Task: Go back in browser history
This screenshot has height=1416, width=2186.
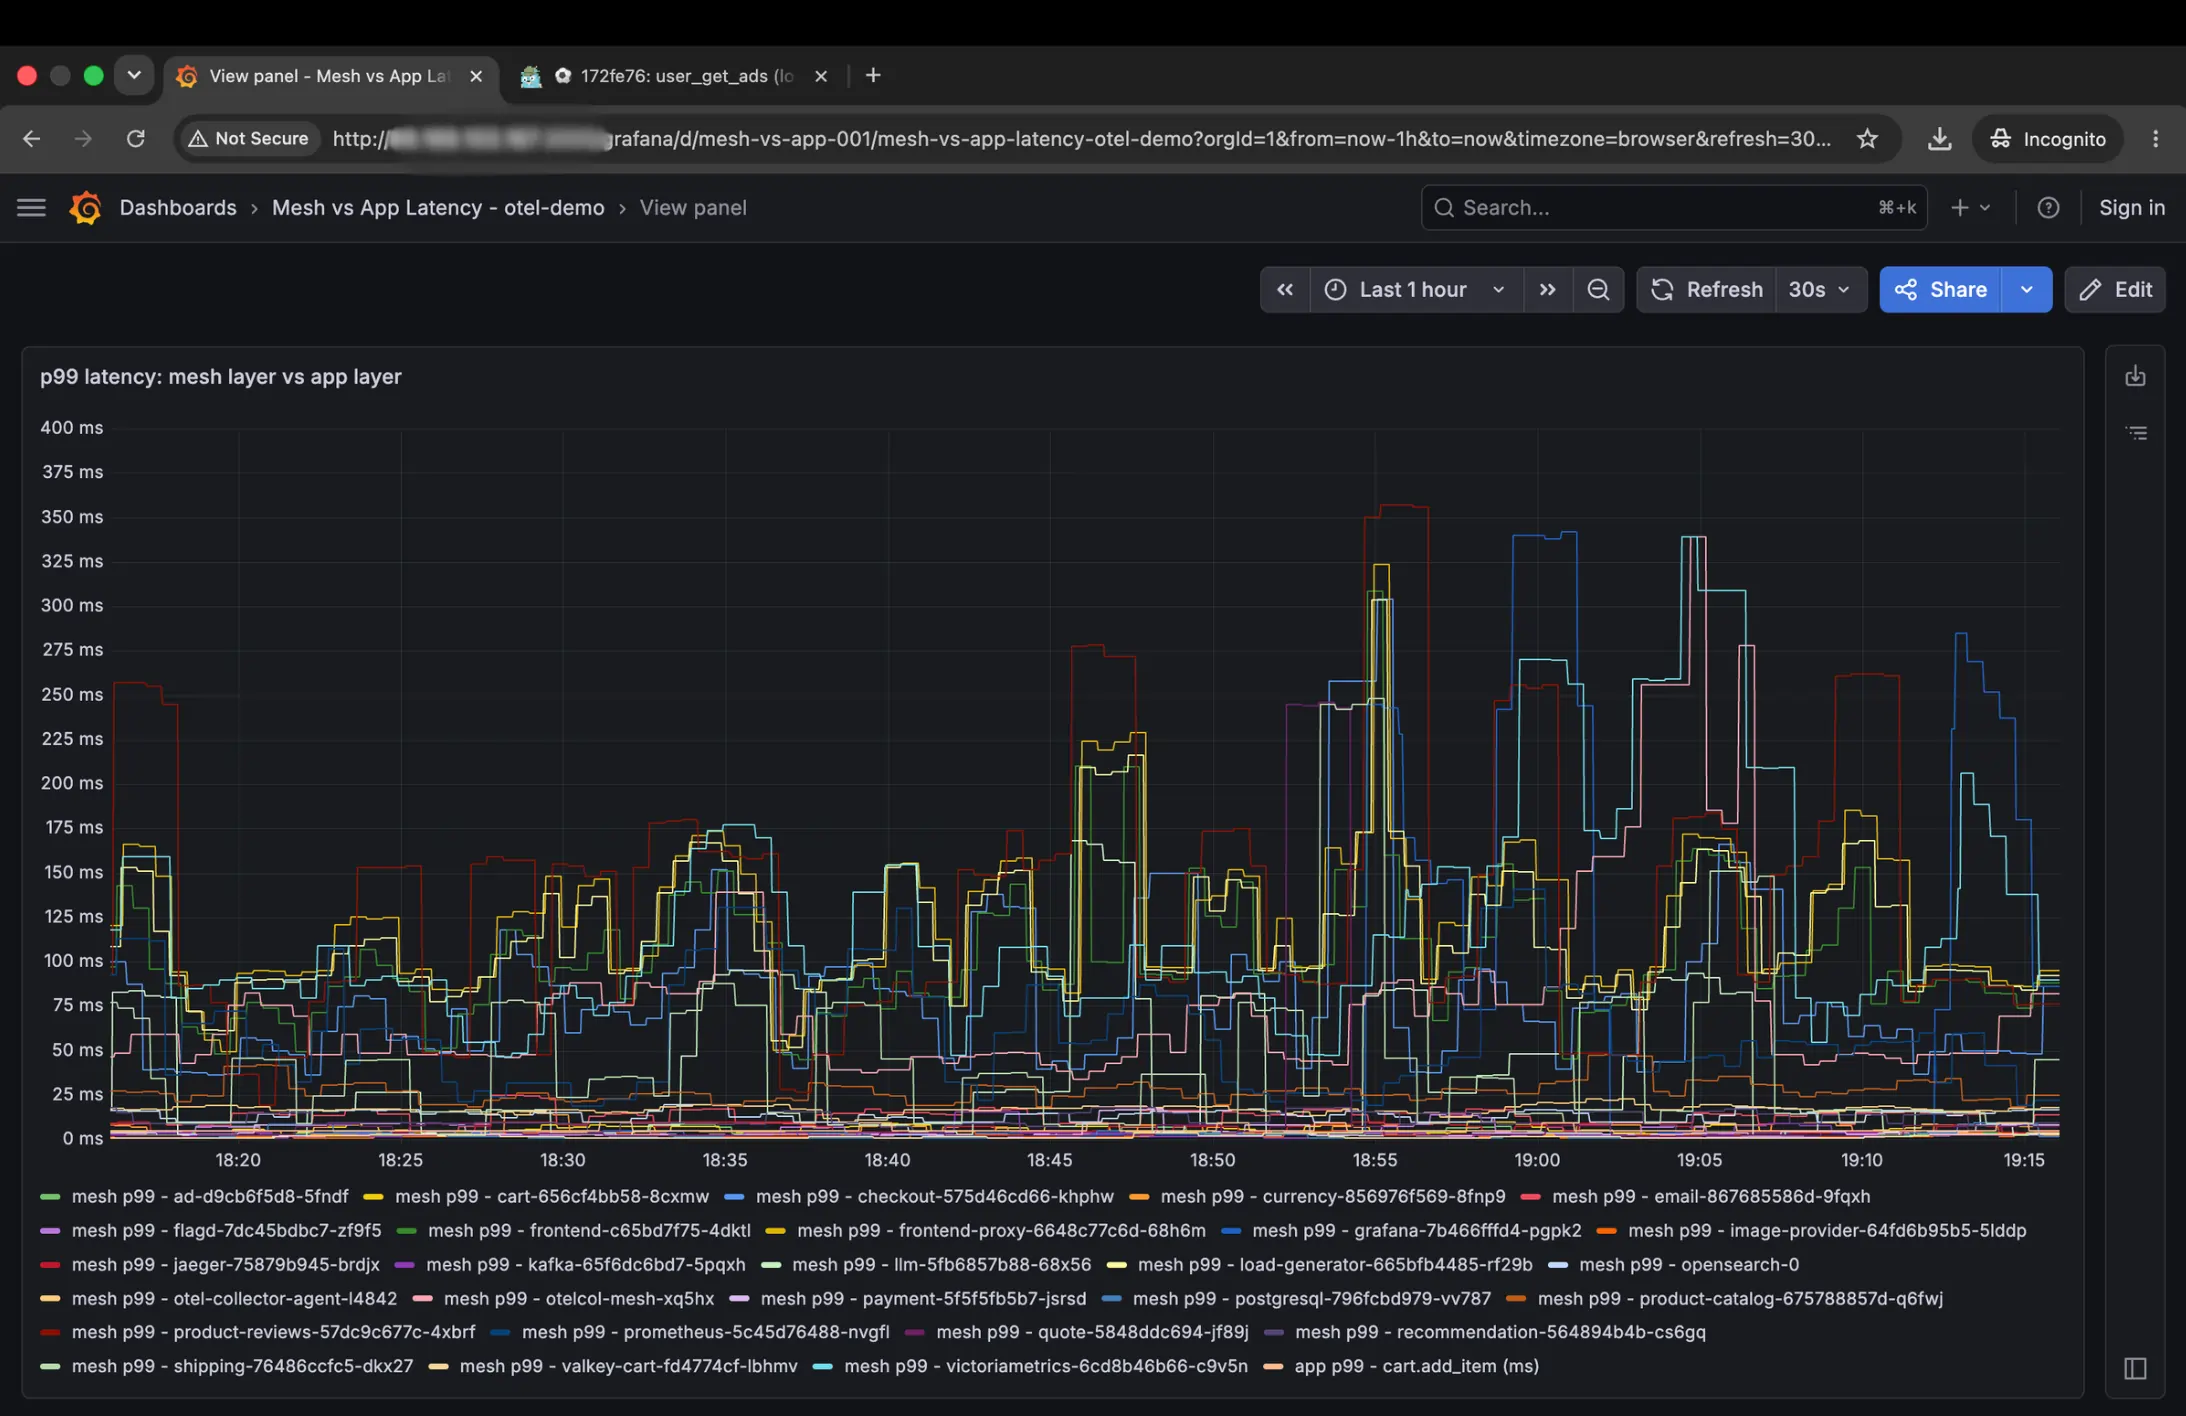Action: [32, 139]
